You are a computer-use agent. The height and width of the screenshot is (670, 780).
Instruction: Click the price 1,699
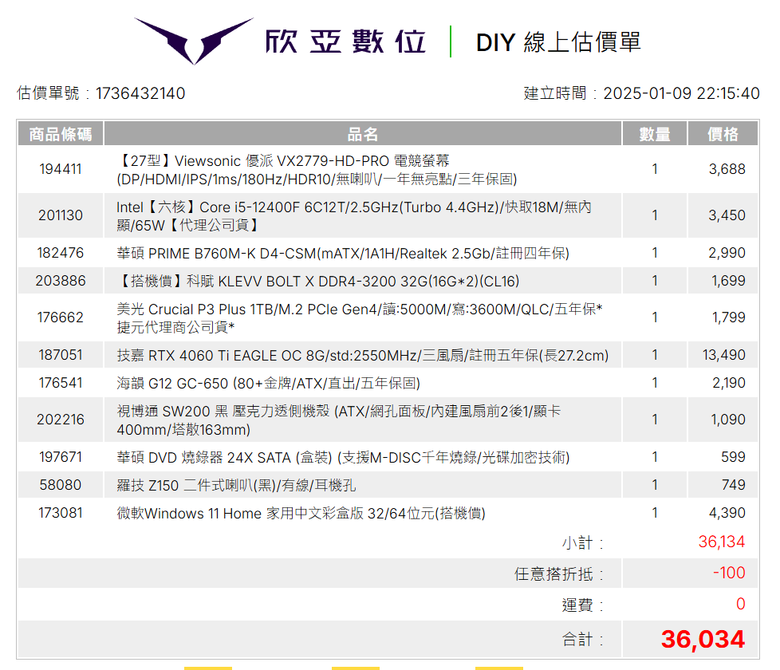728,281
